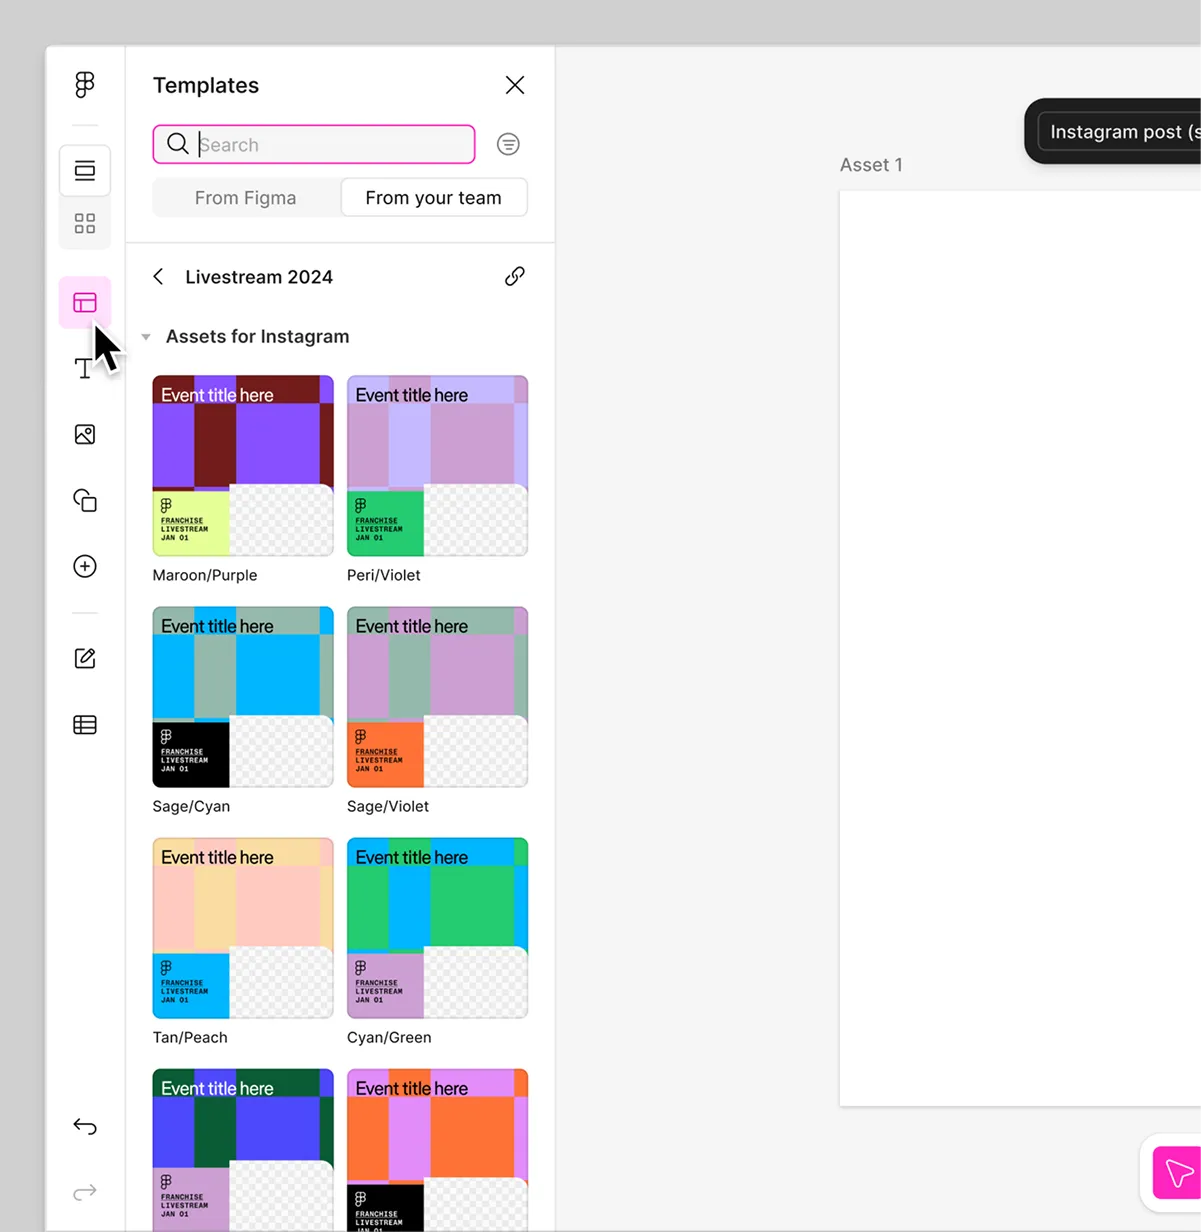Switch to the list layout view icon
Image resolution: width=1201 pixels, height=1232 pixels.
pos(85,171)
